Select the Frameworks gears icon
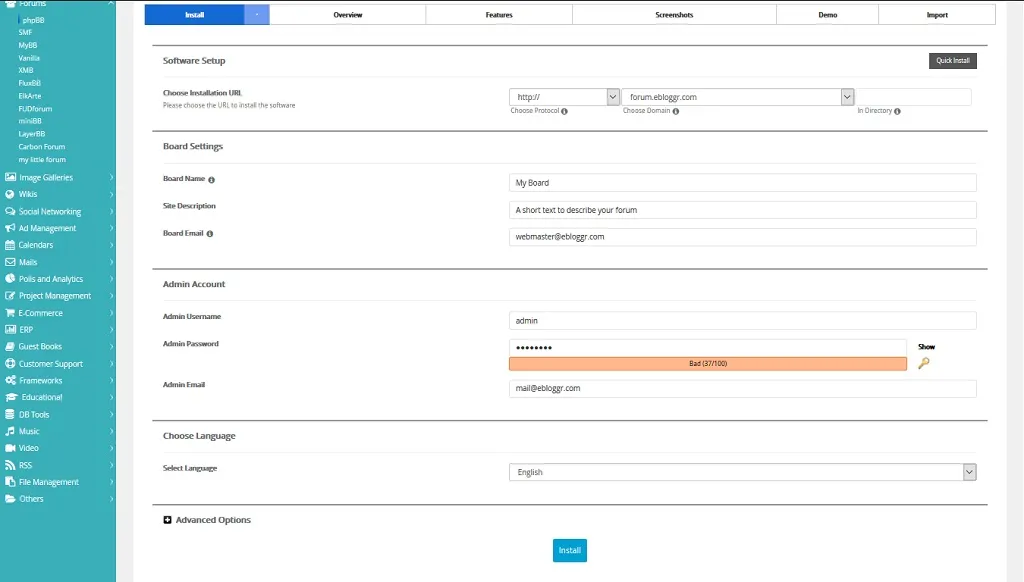This screenshot has height=582, width=1024. coord(10,380)
